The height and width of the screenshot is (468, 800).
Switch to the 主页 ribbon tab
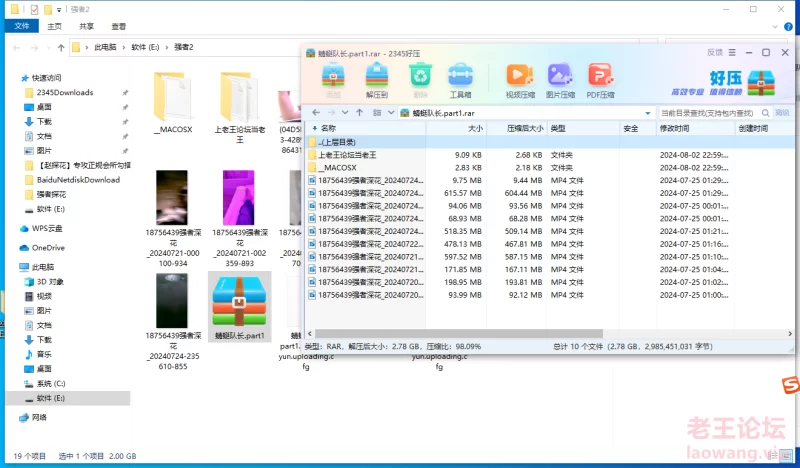click(x=54, y=26)
